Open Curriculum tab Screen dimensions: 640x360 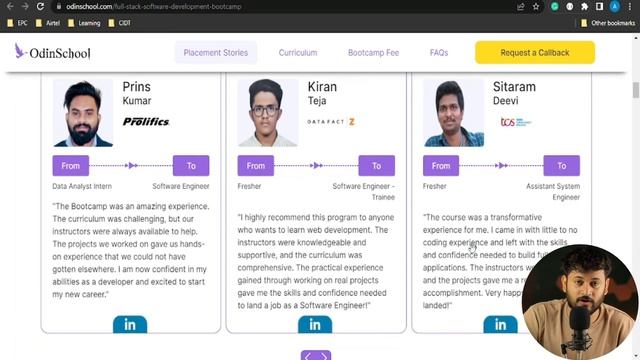(298, 53)
